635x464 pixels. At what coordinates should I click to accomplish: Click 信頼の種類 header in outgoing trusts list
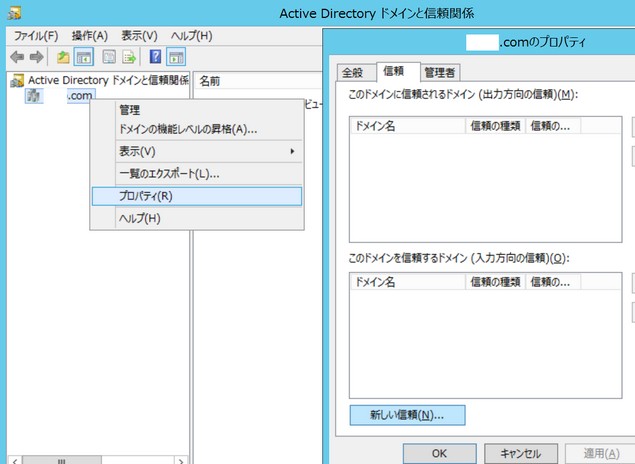(x=495, y=126)
